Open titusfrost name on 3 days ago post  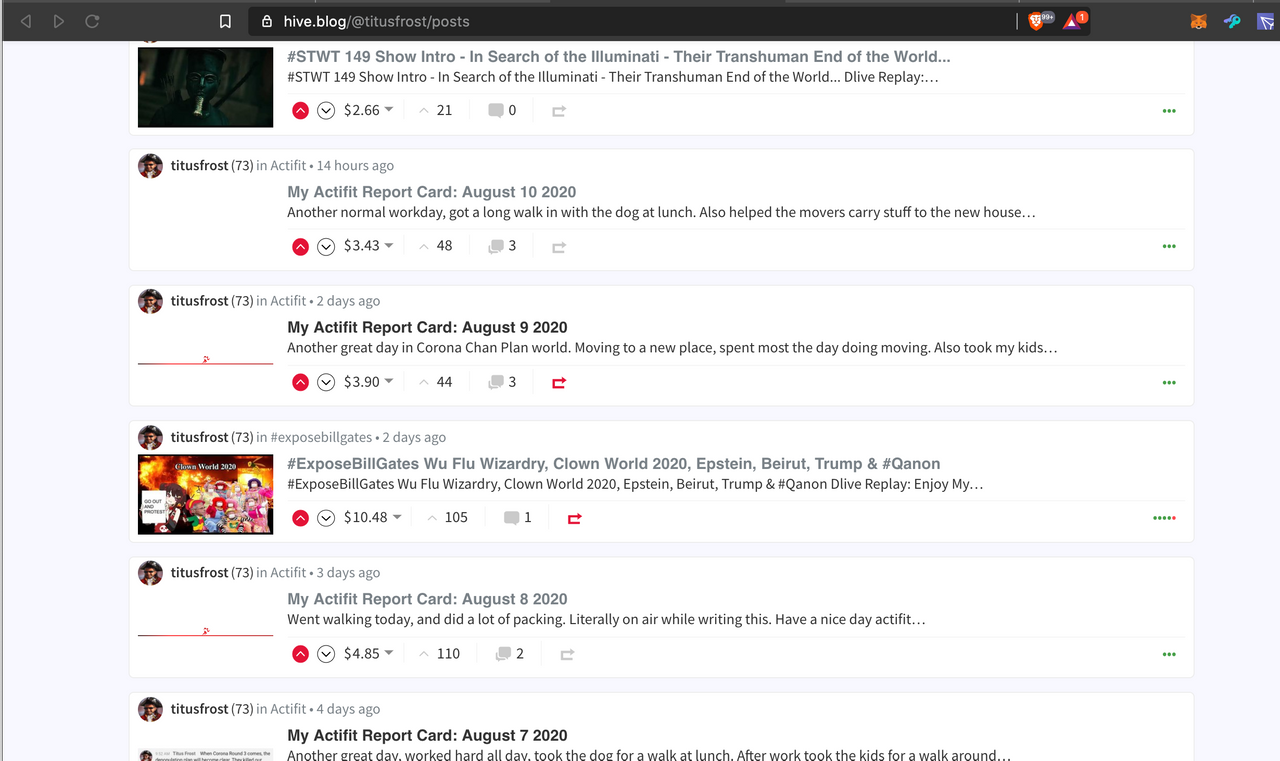(199, 573)
